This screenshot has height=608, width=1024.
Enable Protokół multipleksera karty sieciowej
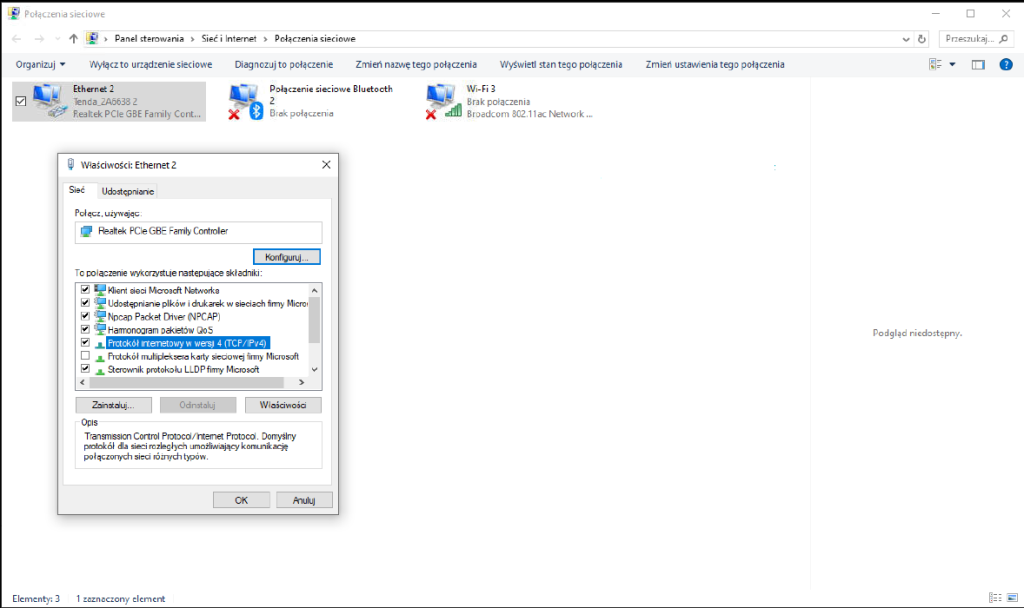(x=85, y=355)
